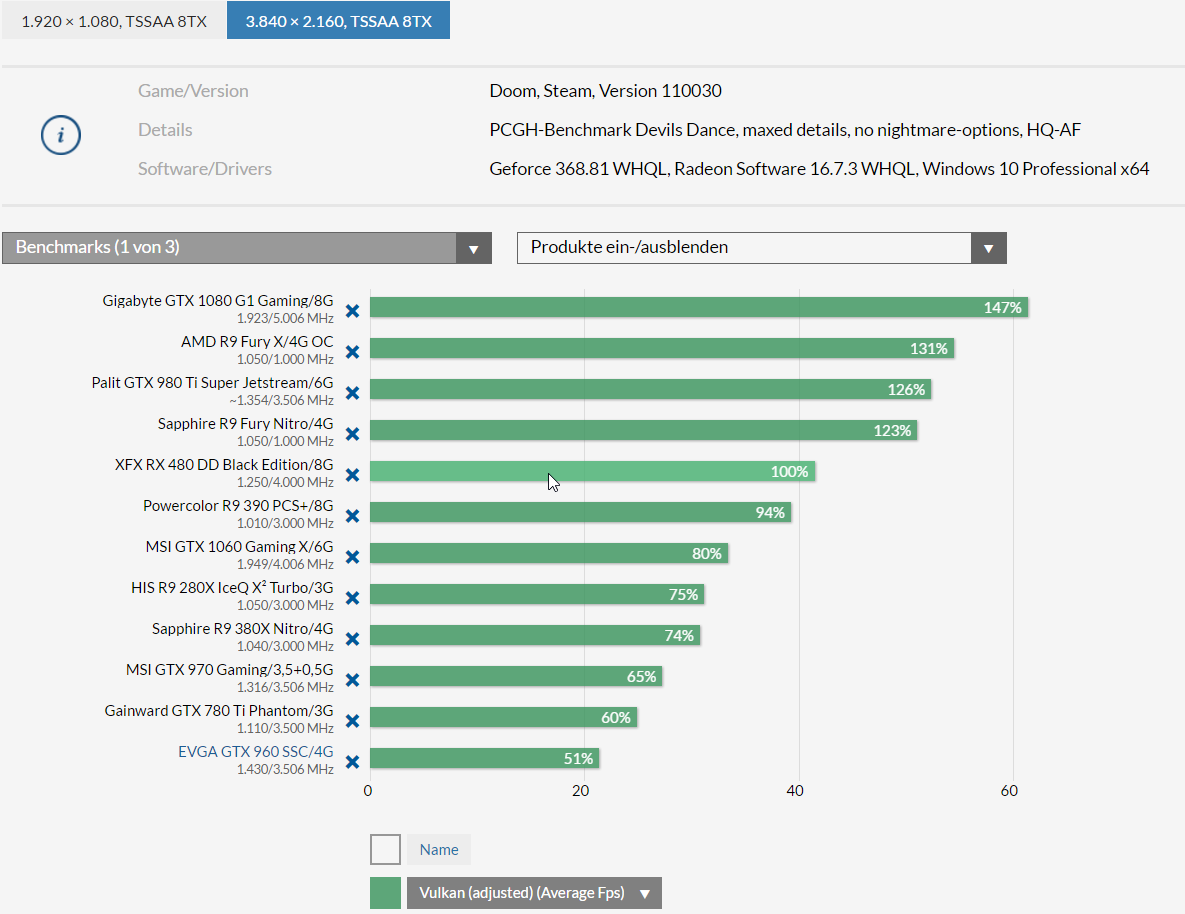Click the MSI GTX 970 65% bar

[516, 676]
